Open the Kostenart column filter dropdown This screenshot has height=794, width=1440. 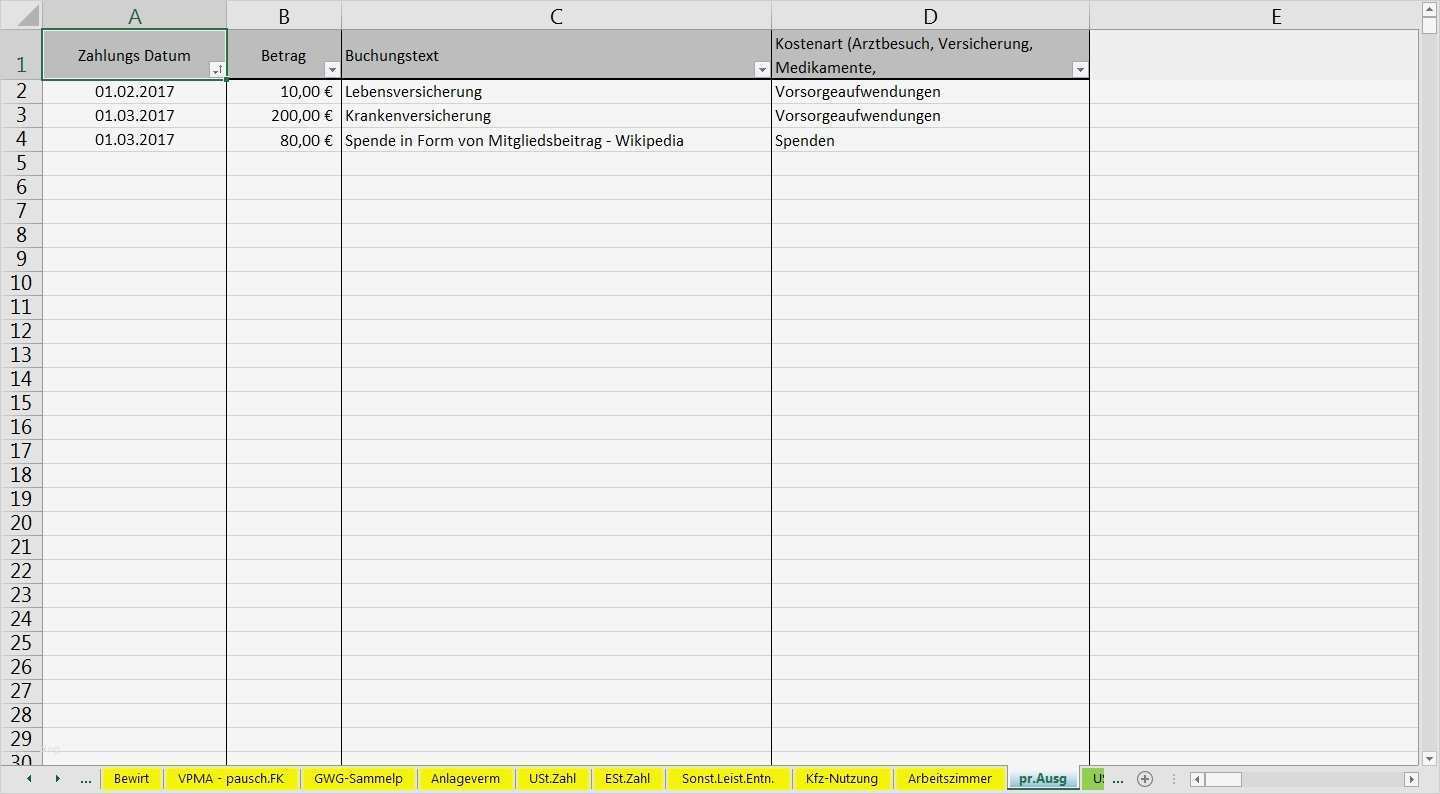tap(1080, 70)
